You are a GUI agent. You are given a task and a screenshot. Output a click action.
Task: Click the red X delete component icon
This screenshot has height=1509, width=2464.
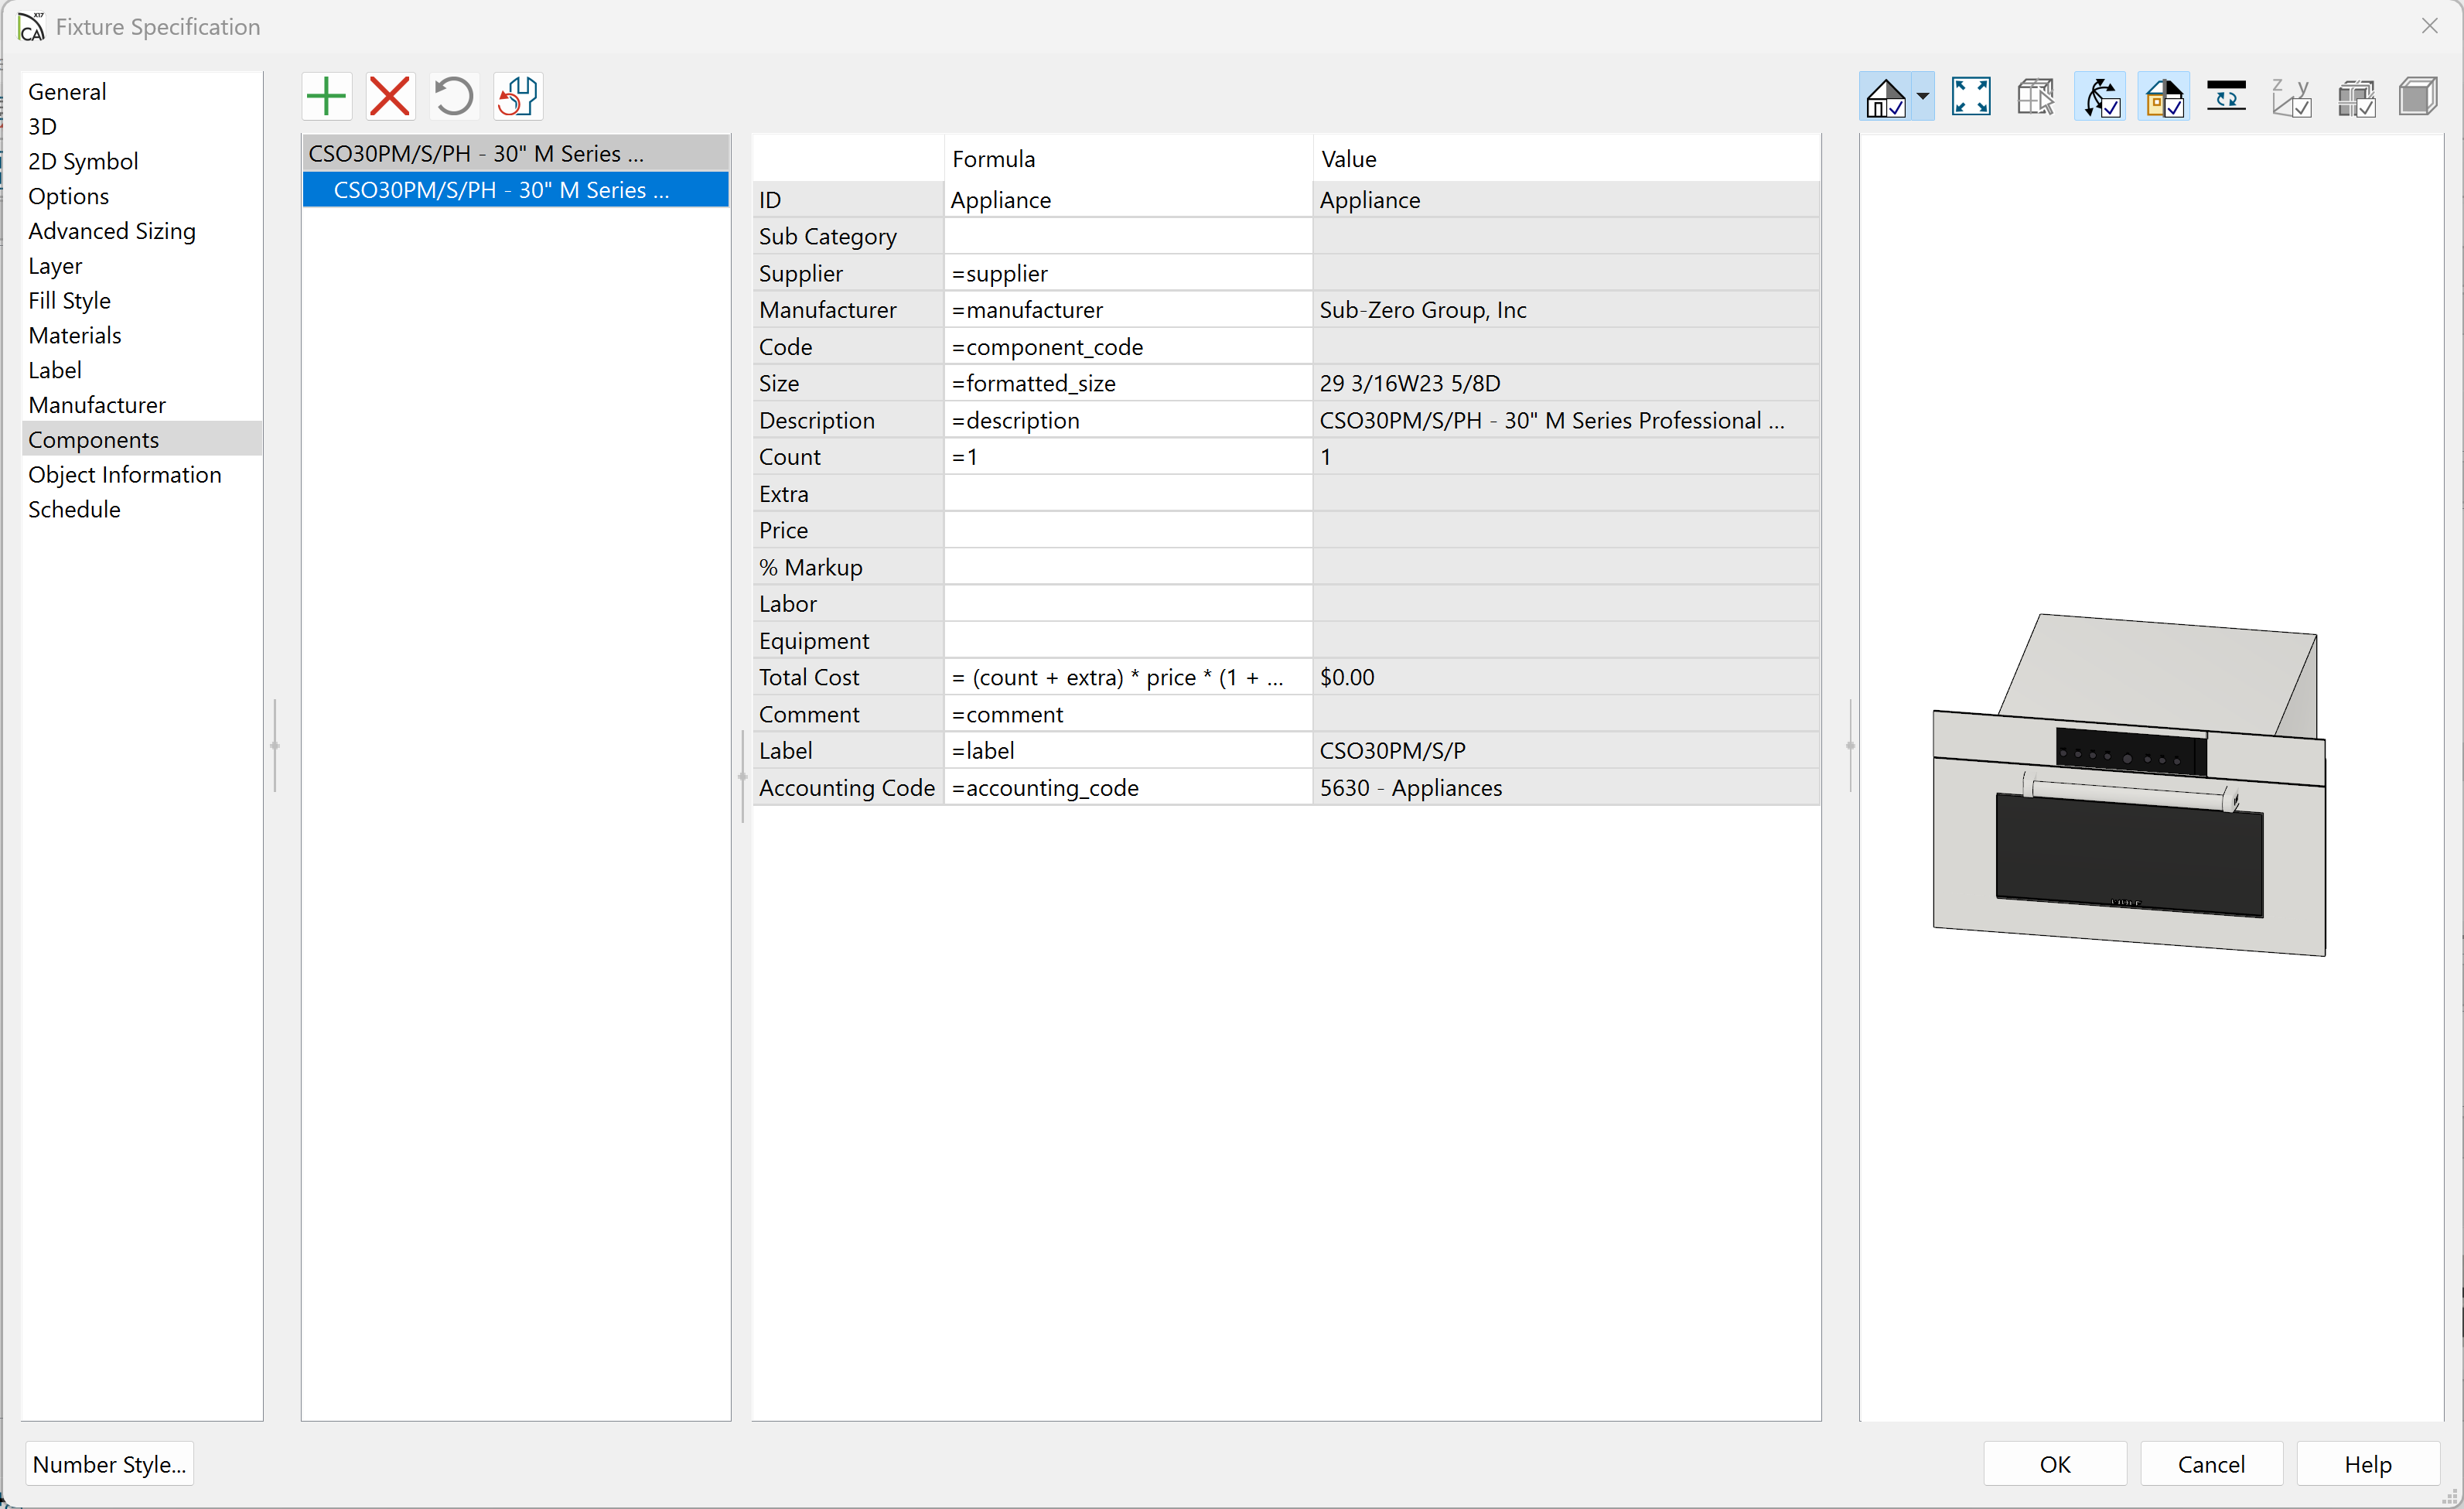point(390,97)
